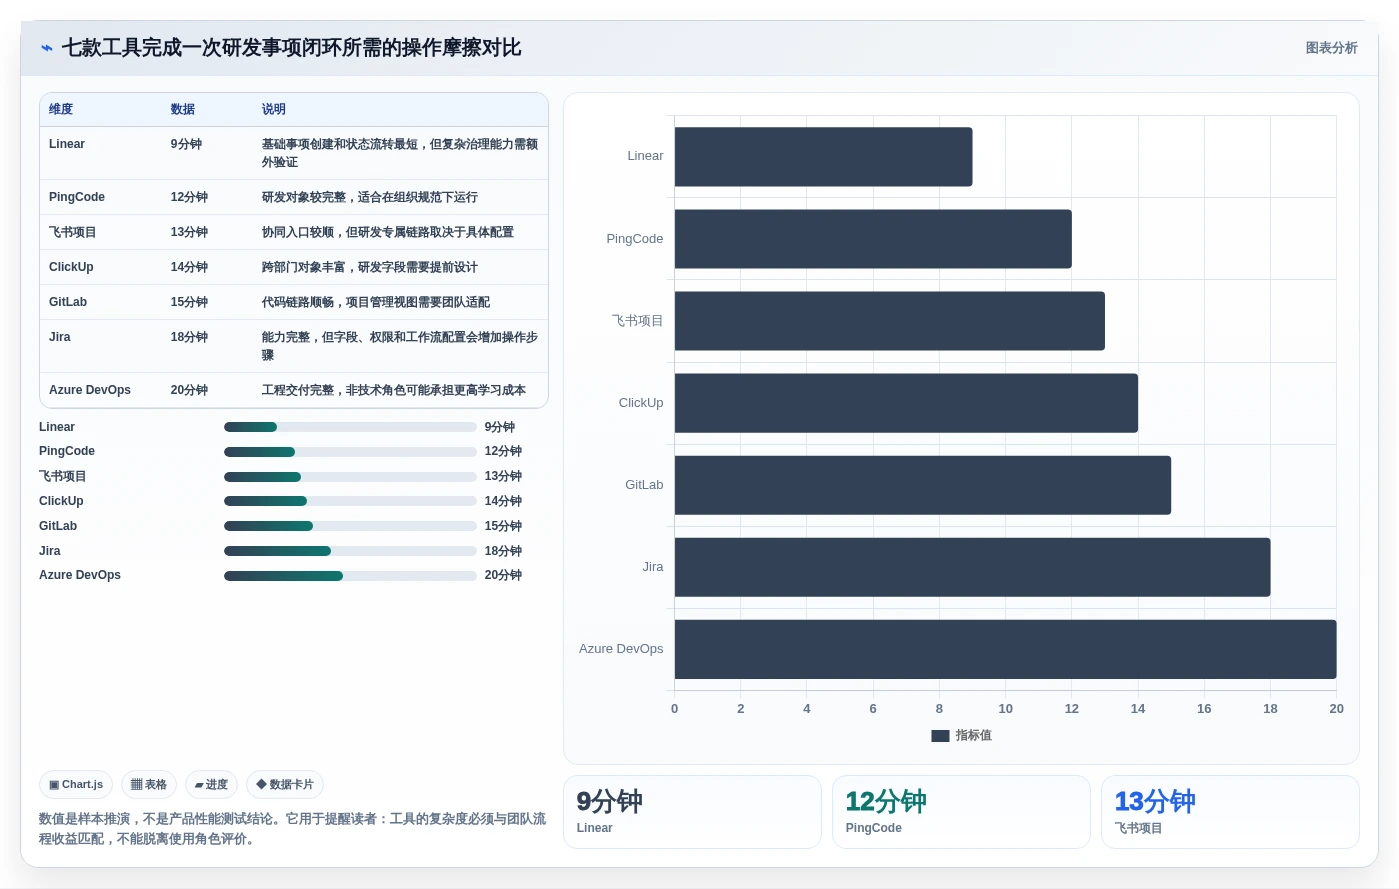Click the Jira chart bar
The height and width of the screenshot is (889, 1399).
tap(972, 567)
